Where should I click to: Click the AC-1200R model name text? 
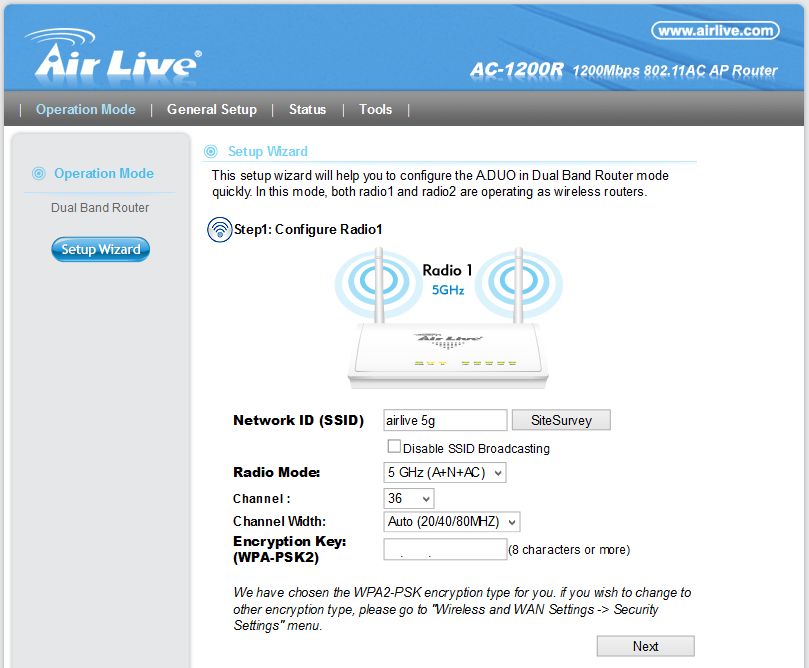(x=517, y=69)
